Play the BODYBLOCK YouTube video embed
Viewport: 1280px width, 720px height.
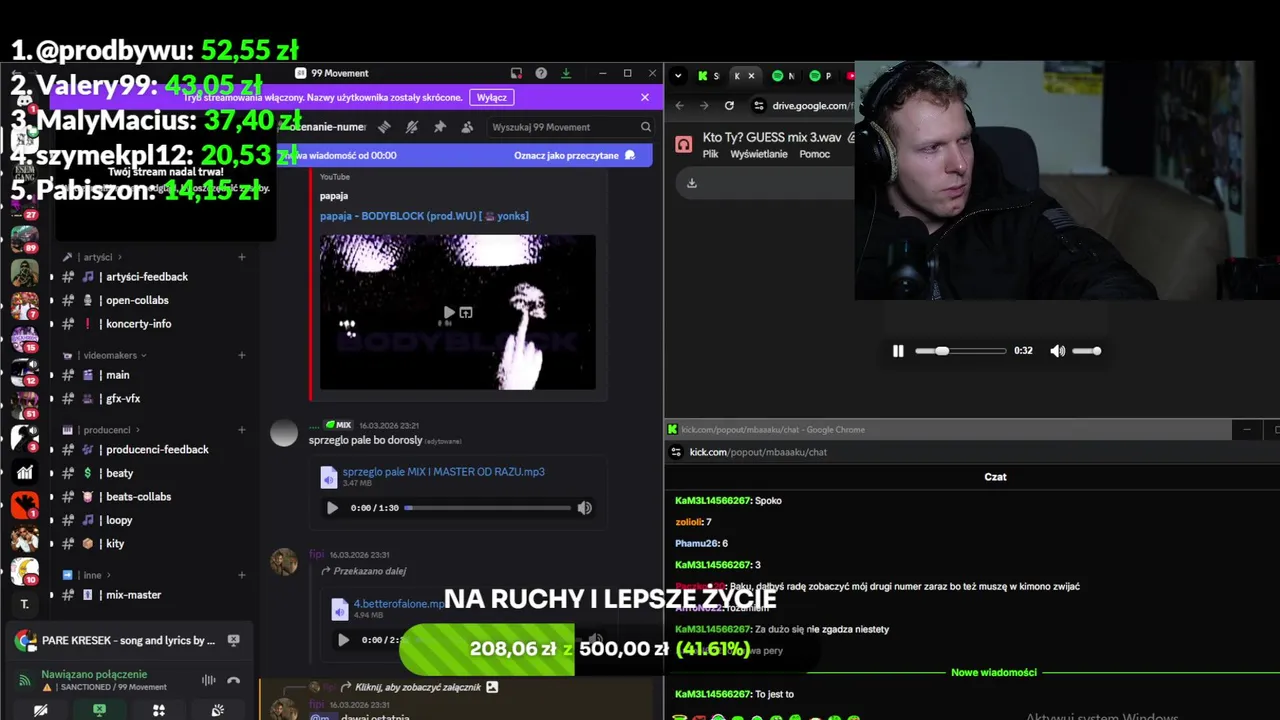pyautogui.click(x=449, y=313)
